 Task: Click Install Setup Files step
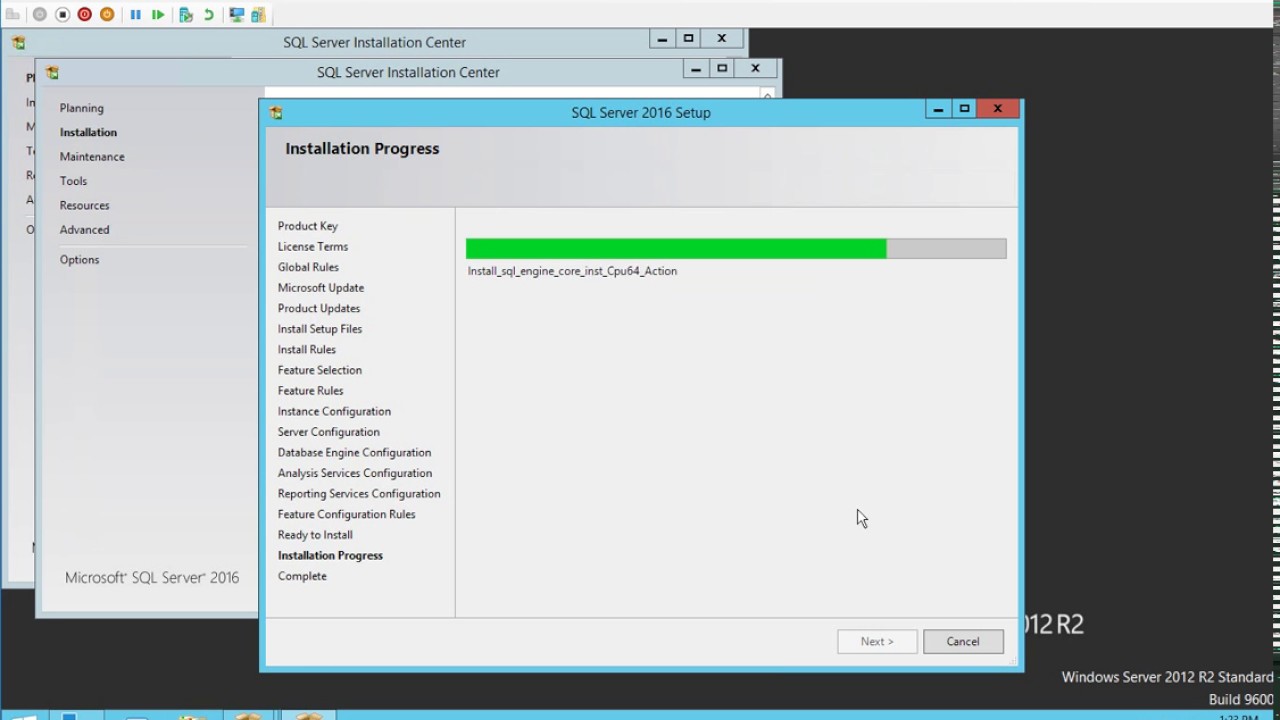320,329
